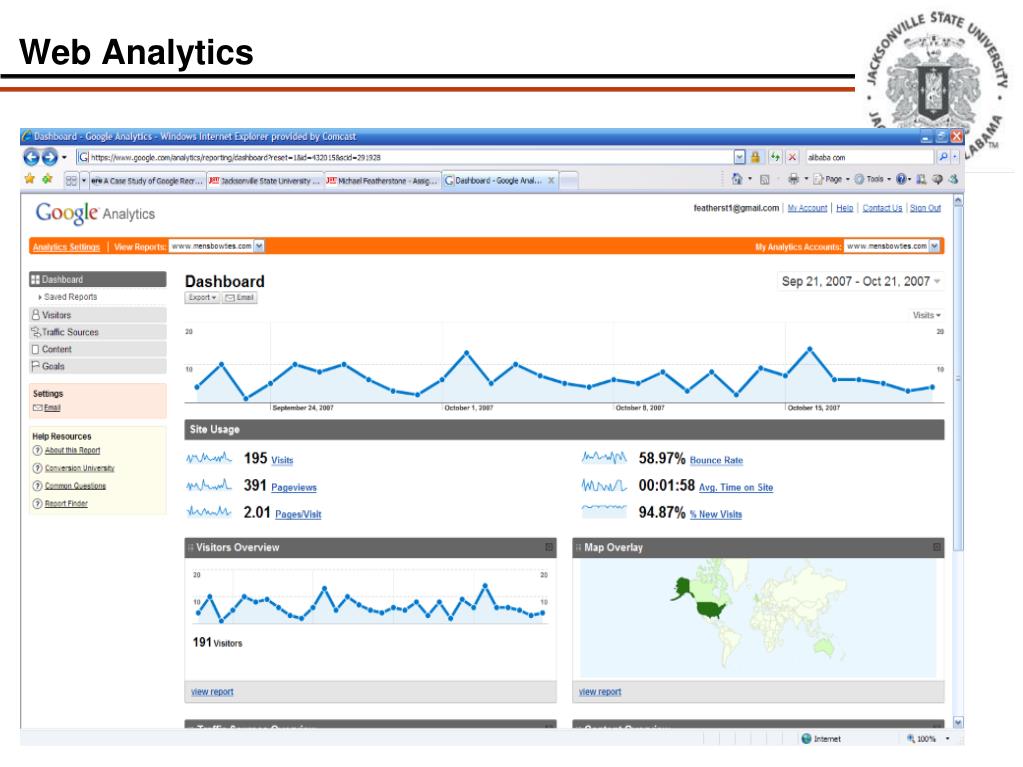
Task: Click the Google Analytics logo
Action: 95,213
